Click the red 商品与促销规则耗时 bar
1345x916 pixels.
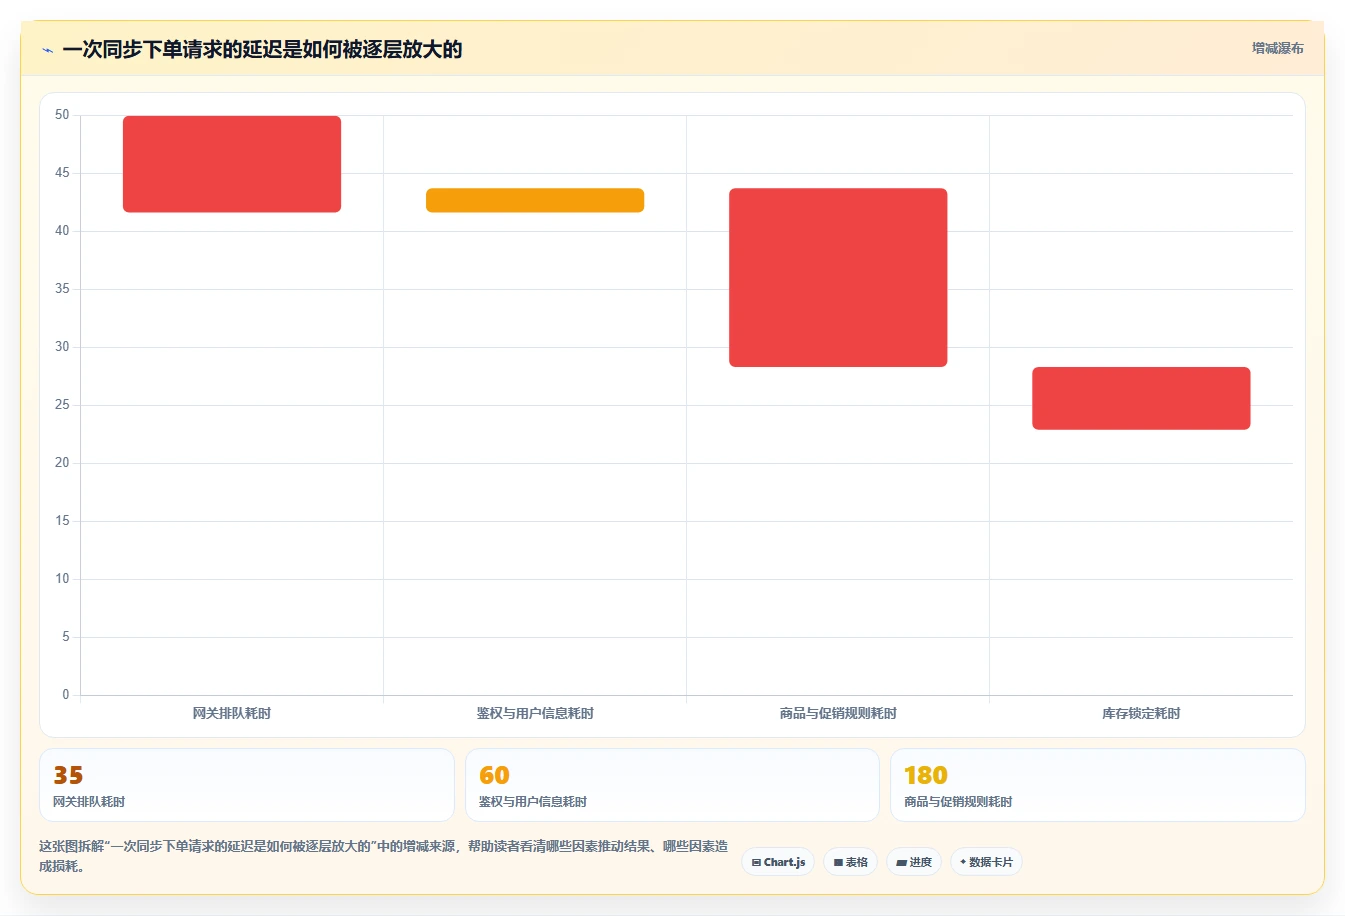(x=838, y=277)
